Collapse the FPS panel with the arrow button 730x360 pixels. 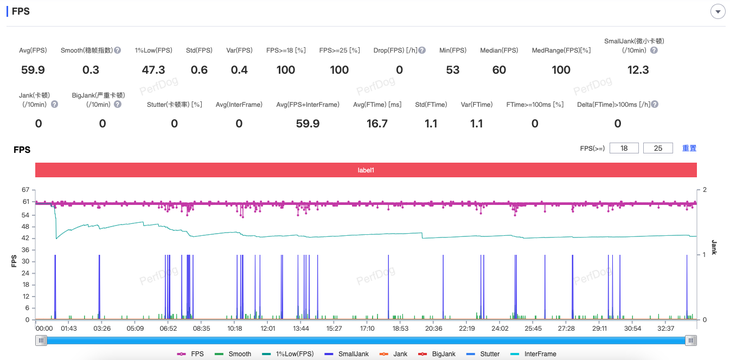click(x=717, y=12)
